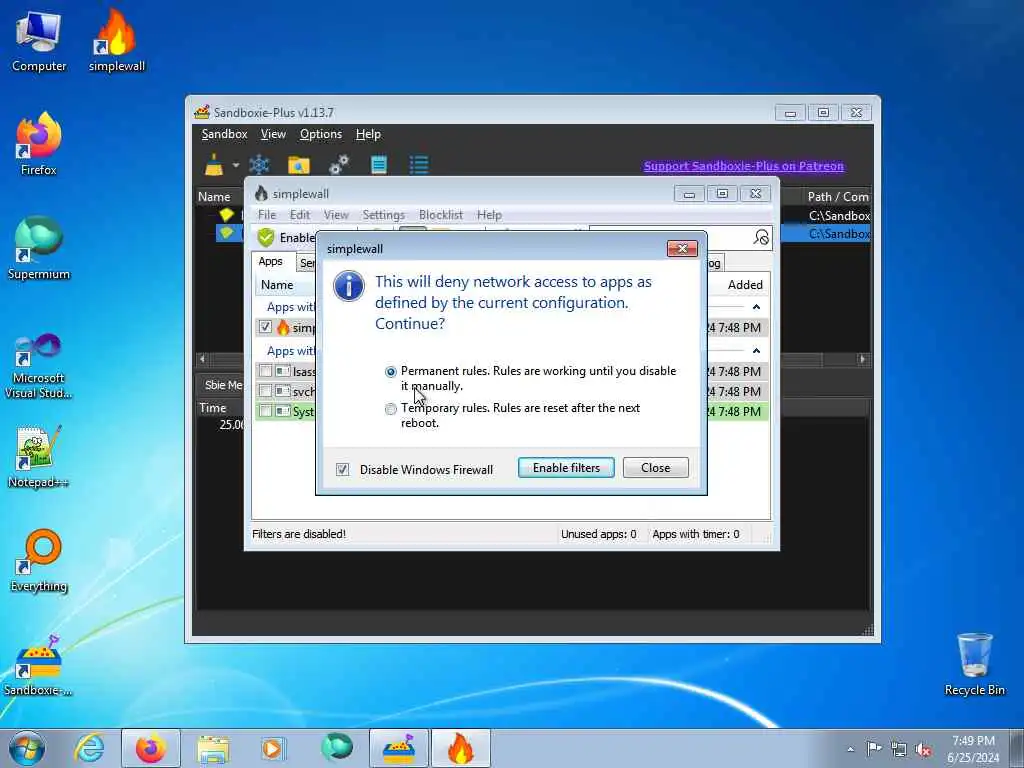Click the blue notepad icon in Sandboxie toolbar
1024x768 pixels.
(379, 165)
